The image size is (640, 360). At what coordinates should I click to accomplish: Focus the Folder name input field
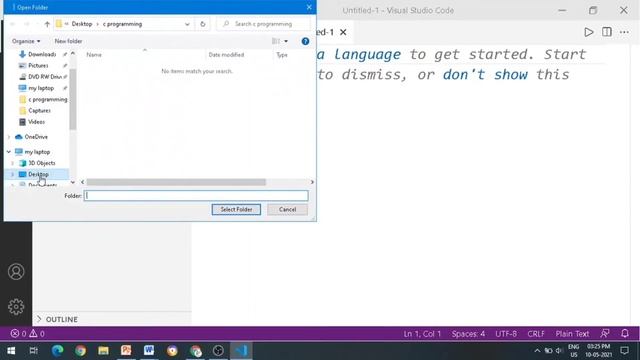tap(196, 196)
